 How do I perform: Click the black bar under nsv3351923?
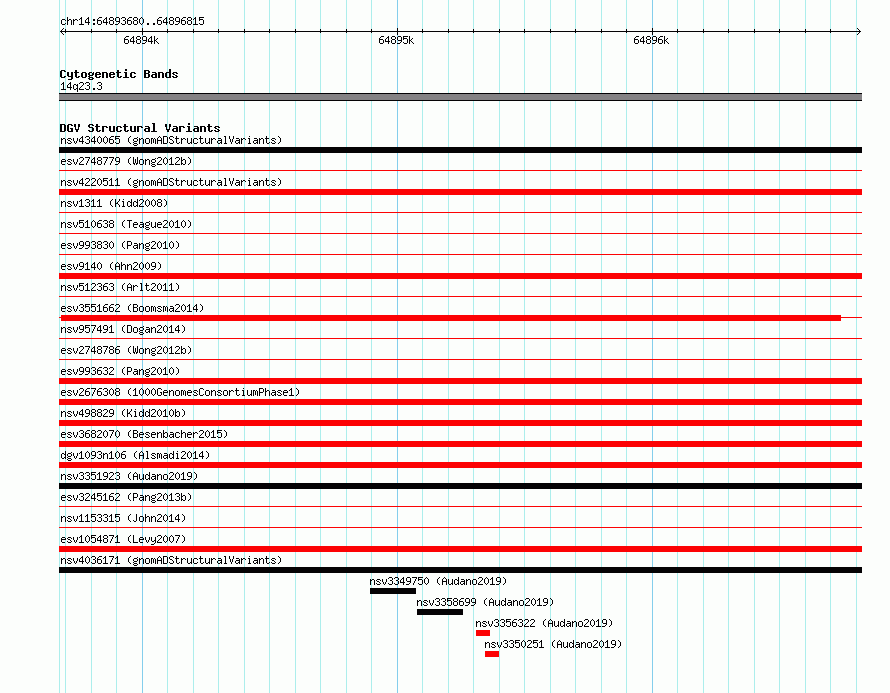click(x=460, y=486)
